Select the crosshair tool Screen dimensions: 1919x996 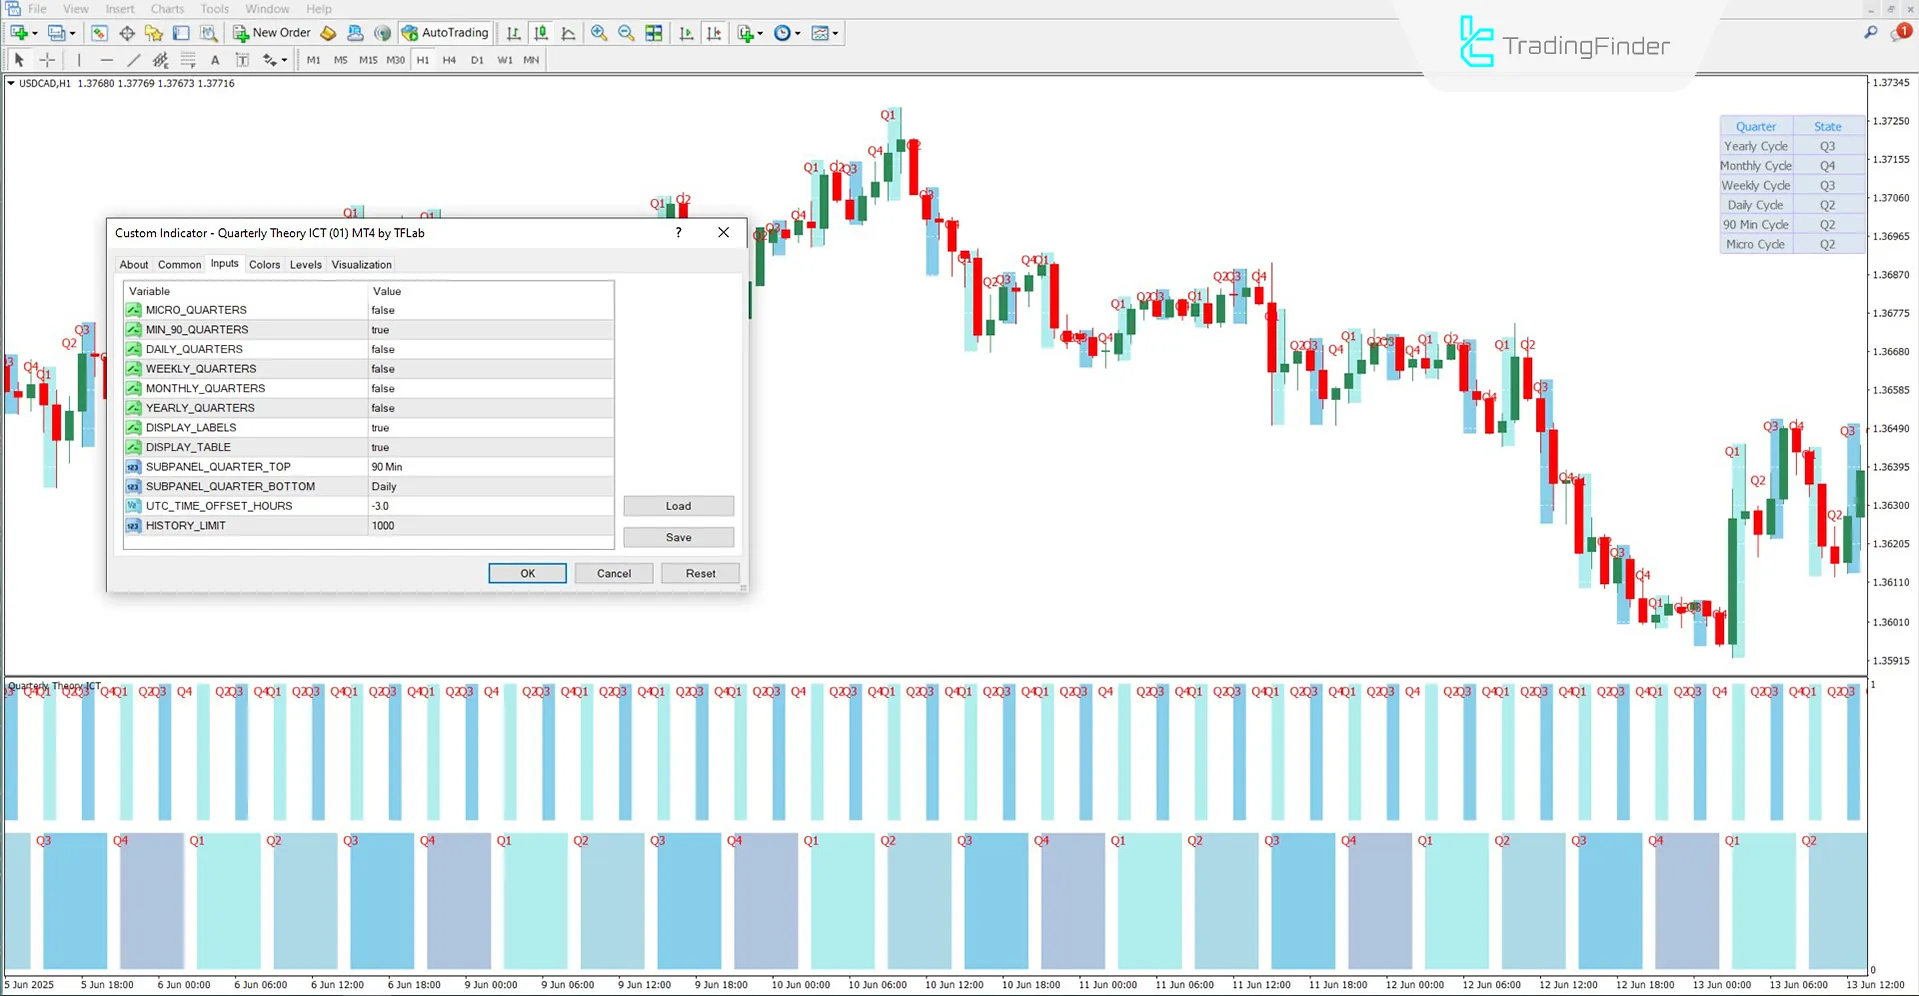47,60
